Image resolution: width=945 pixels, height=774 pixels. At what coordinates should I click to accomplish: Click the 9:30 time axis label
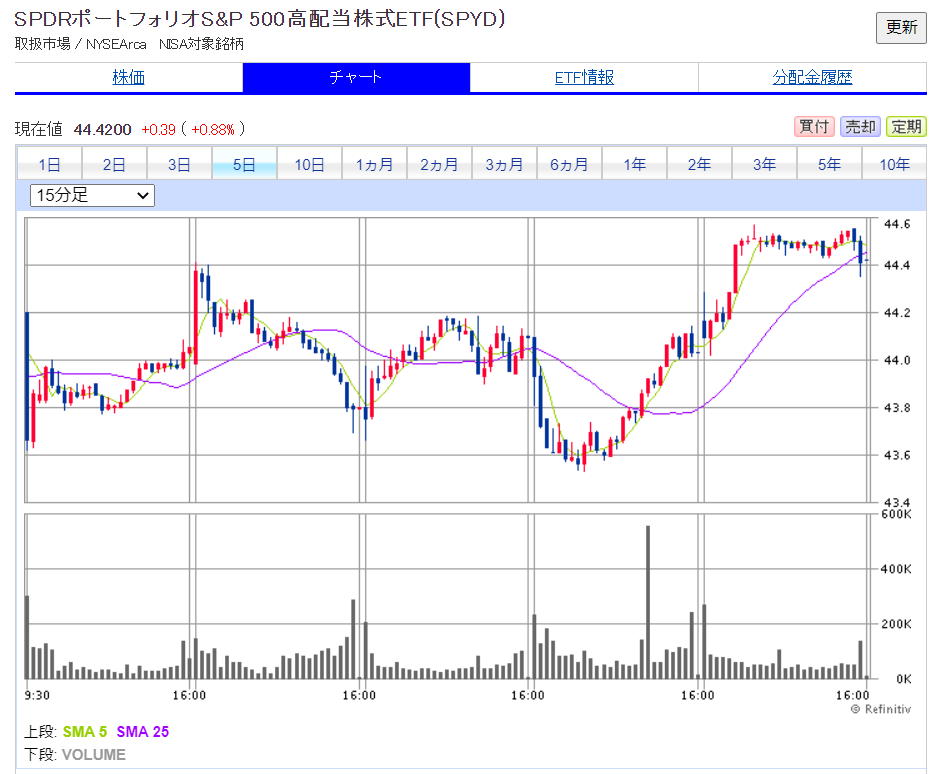(x=37, y=696)
